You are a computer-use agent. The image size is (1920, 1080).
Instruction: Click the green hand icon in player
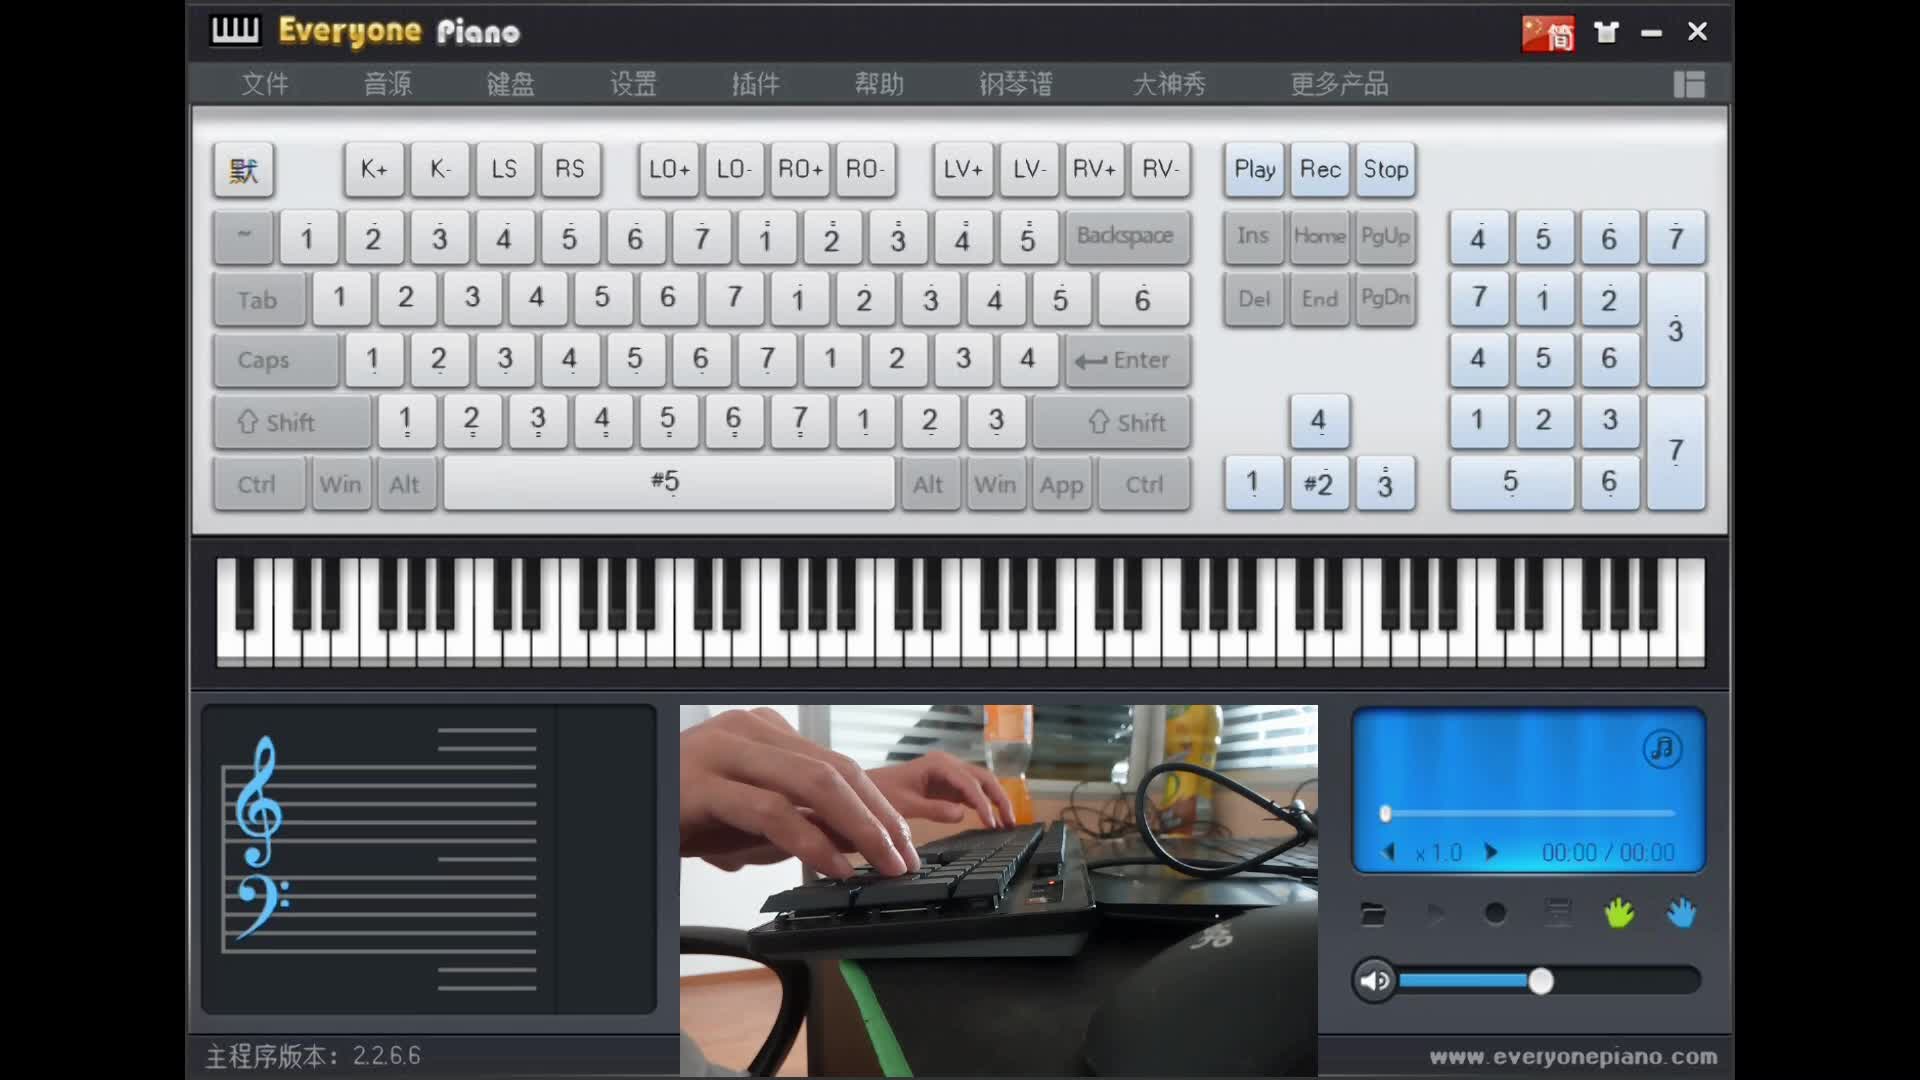pyautogui.click(x=1618, y=914)
